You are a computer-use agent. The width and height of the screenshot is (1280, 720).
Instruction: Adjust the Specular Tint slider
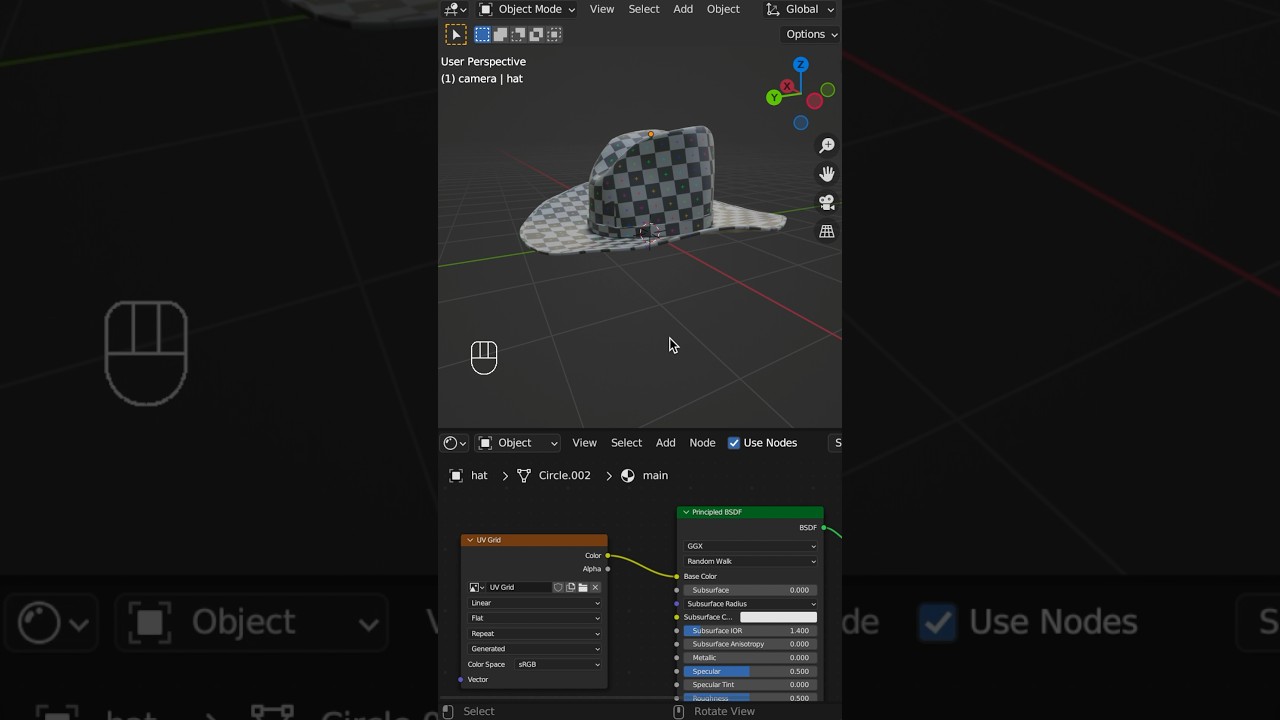click(x=751, y=685)
